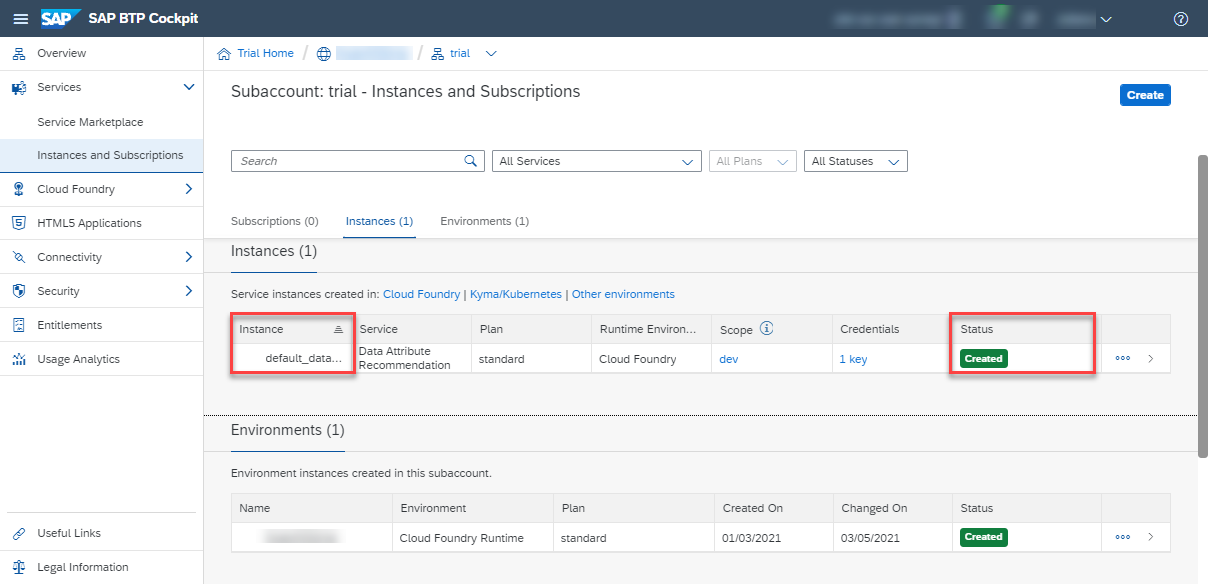Go to Trial Home breadcrumb

click(x=265, y=53)
